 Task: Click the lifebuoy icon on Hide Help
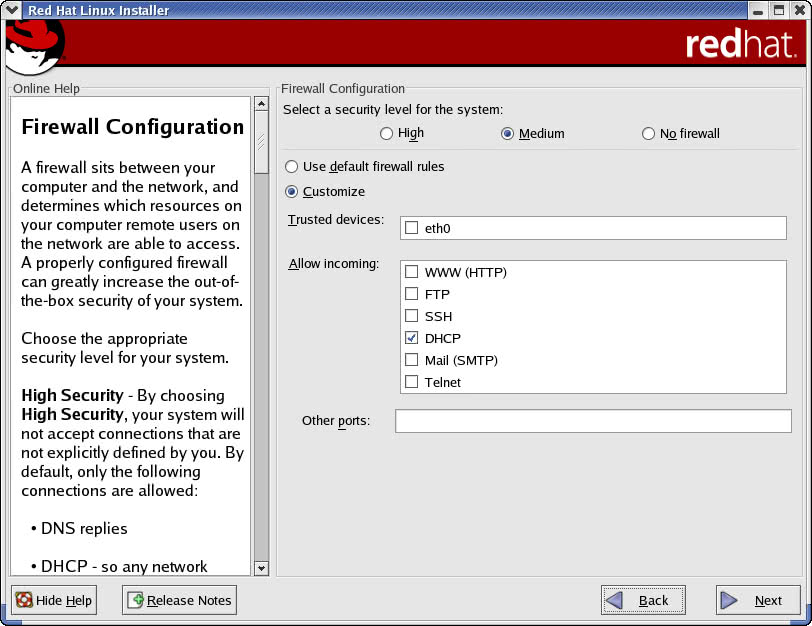click(x=24, y=600)
